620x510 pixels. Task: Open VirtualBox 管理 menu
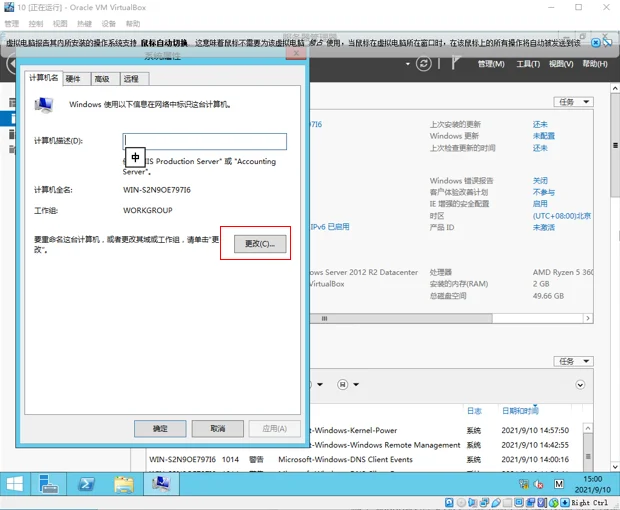click(12, 24)
